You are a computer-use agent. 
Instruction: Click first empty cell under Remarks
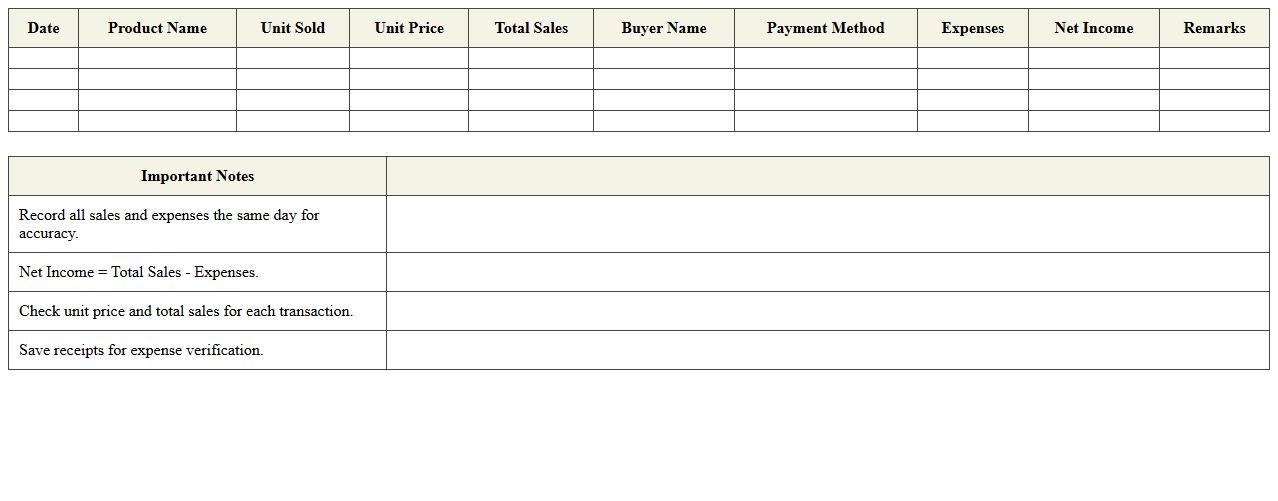(x=1214, y=58)
